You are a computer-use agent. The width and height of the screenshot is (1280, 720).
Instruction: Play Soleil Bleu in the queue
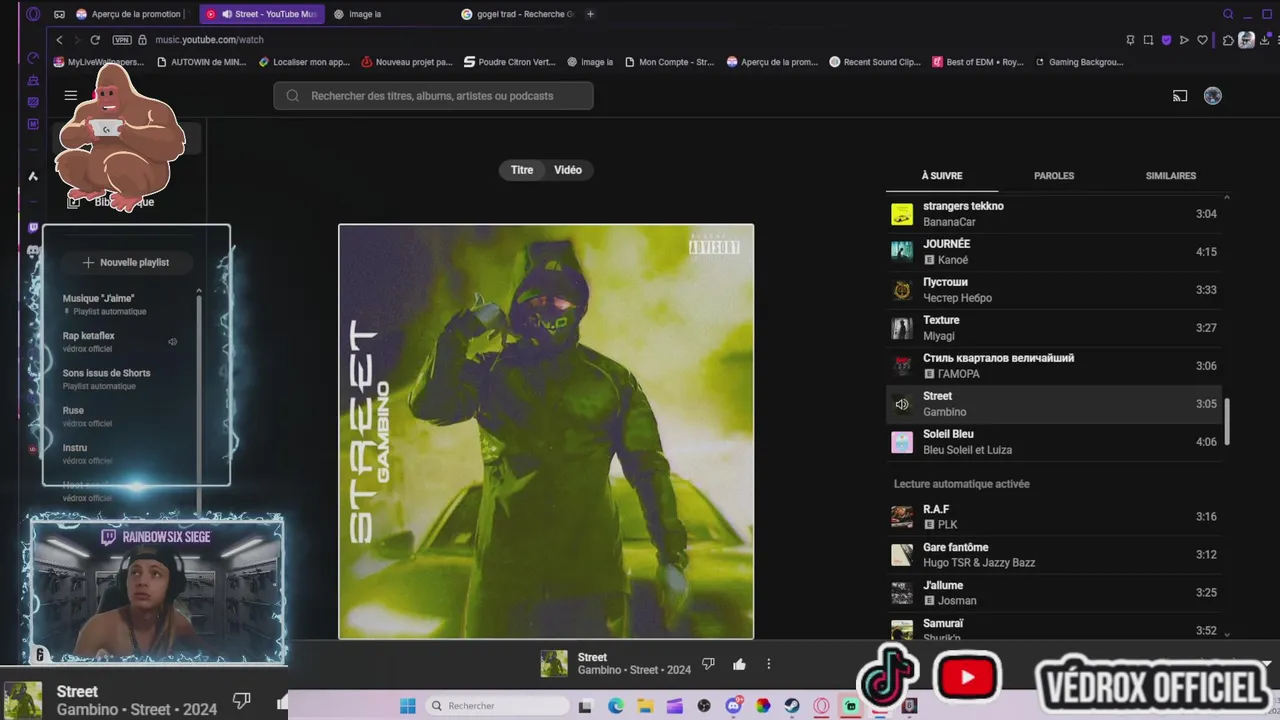(x=1054, y=442)
